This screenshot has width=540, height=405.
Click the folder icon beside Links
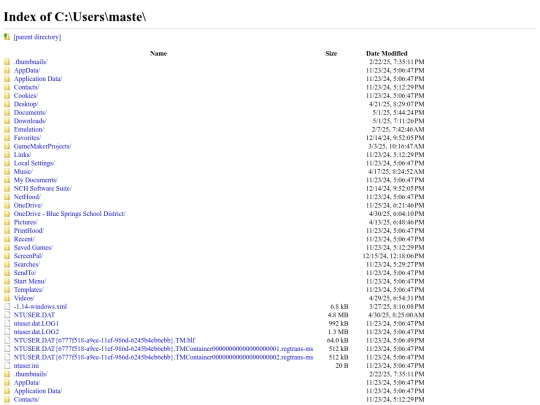pos(7,155)
